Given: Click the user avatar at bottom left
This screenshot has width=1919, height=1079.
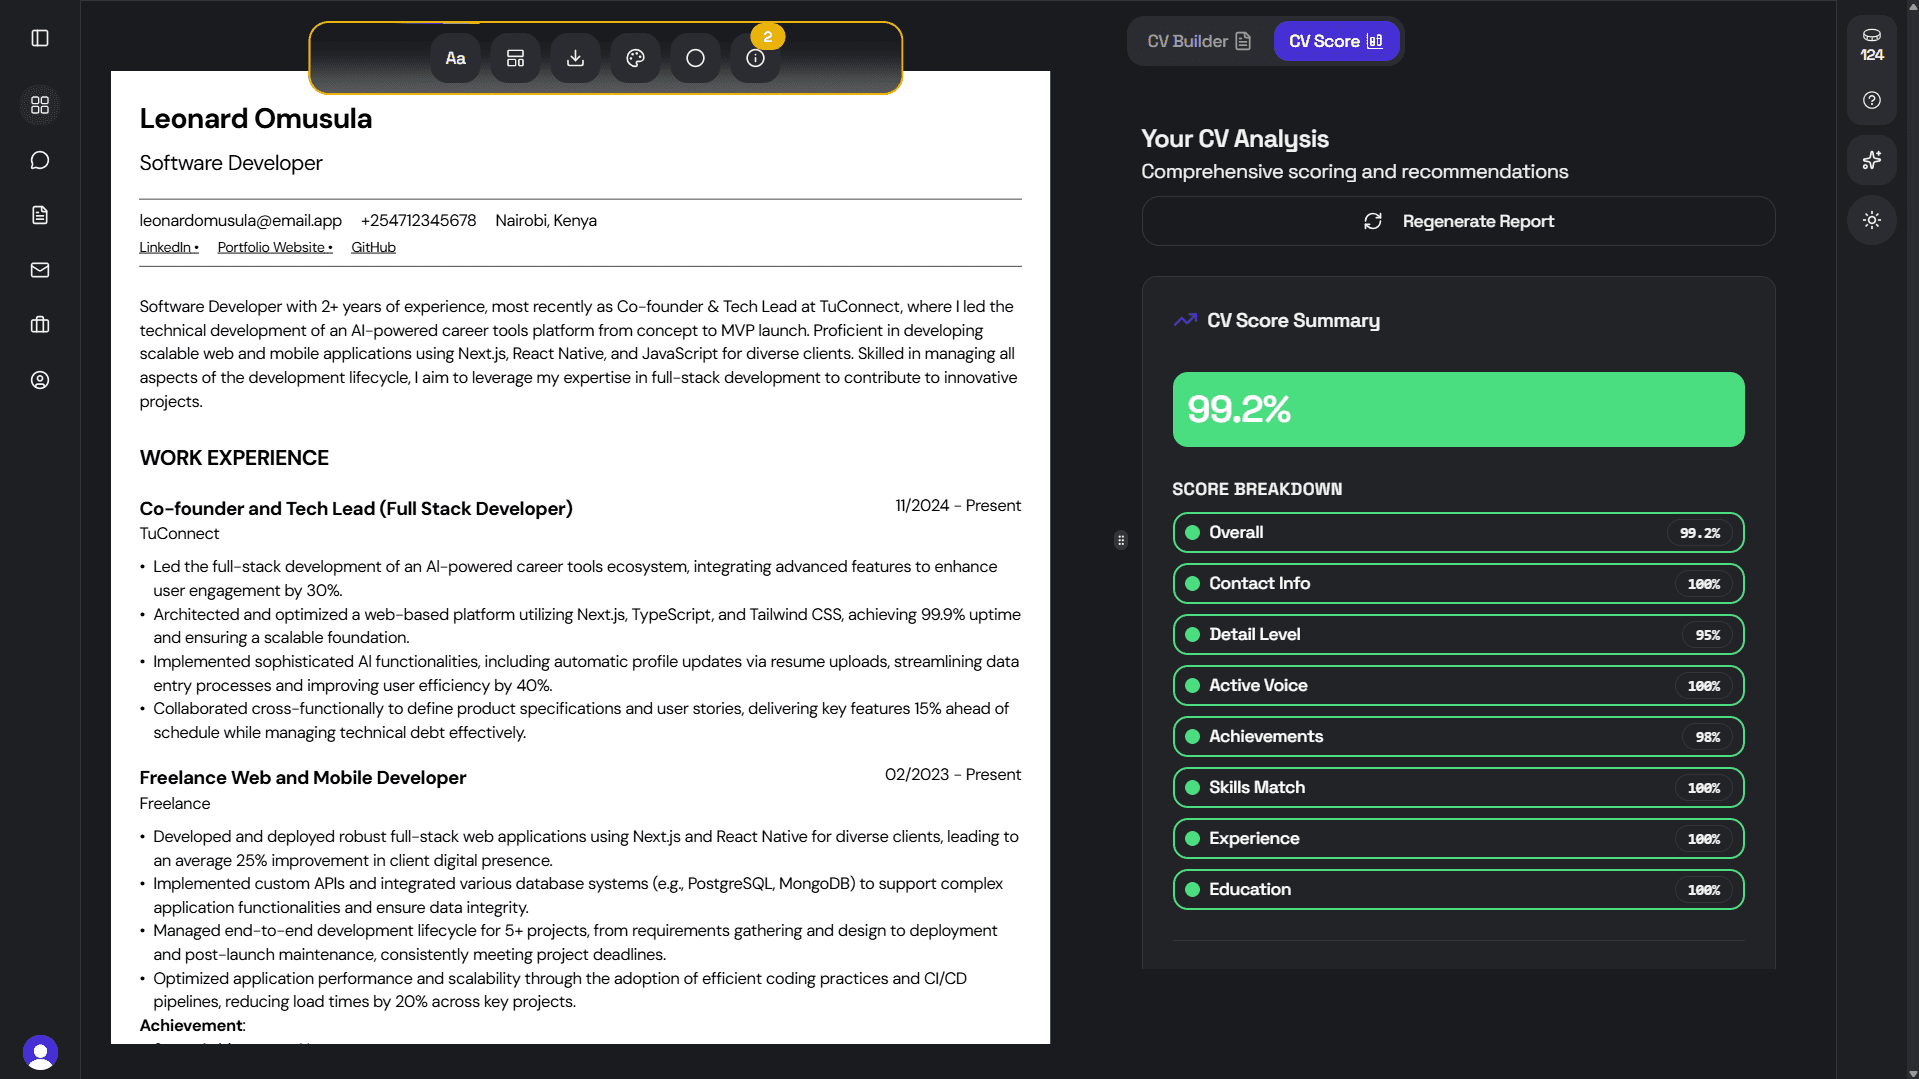Looking at the screenshot, I should click(40, 1053).
